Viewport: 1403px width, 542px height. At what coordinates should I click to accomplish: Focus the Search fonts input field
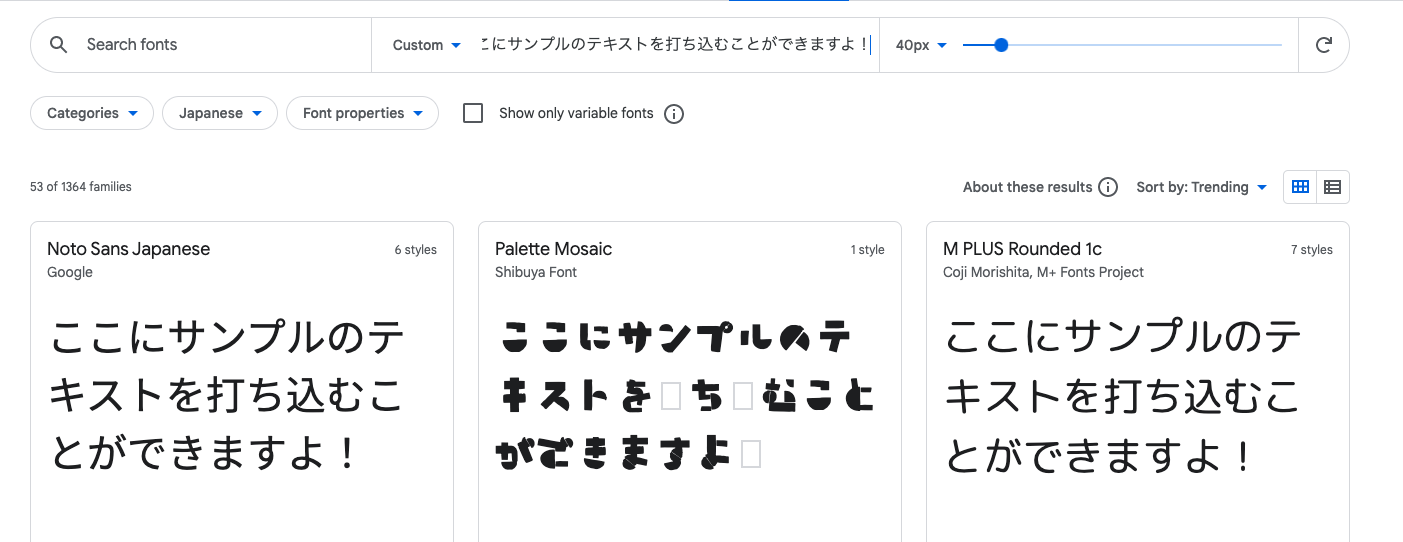tap(220, 45)
